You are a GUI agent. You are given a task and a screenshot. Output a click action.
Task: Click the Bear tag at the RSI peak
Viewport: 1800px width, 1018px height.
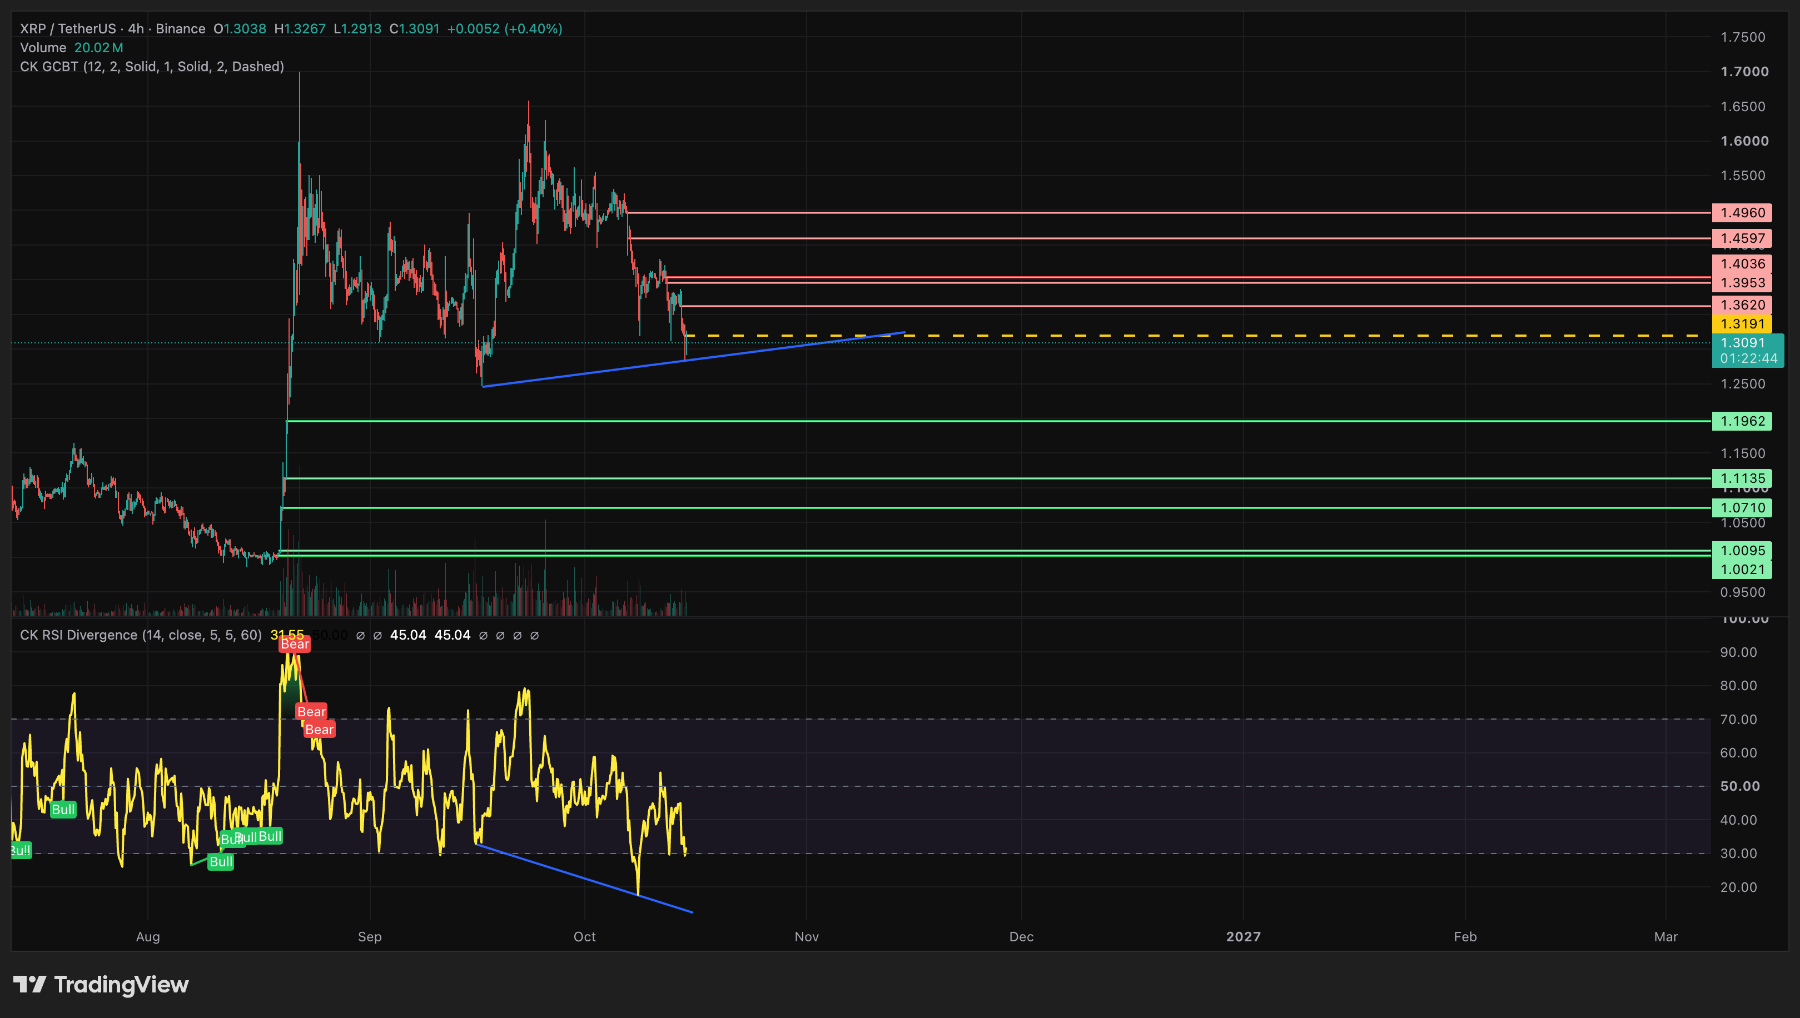click(x=295, y=645)
